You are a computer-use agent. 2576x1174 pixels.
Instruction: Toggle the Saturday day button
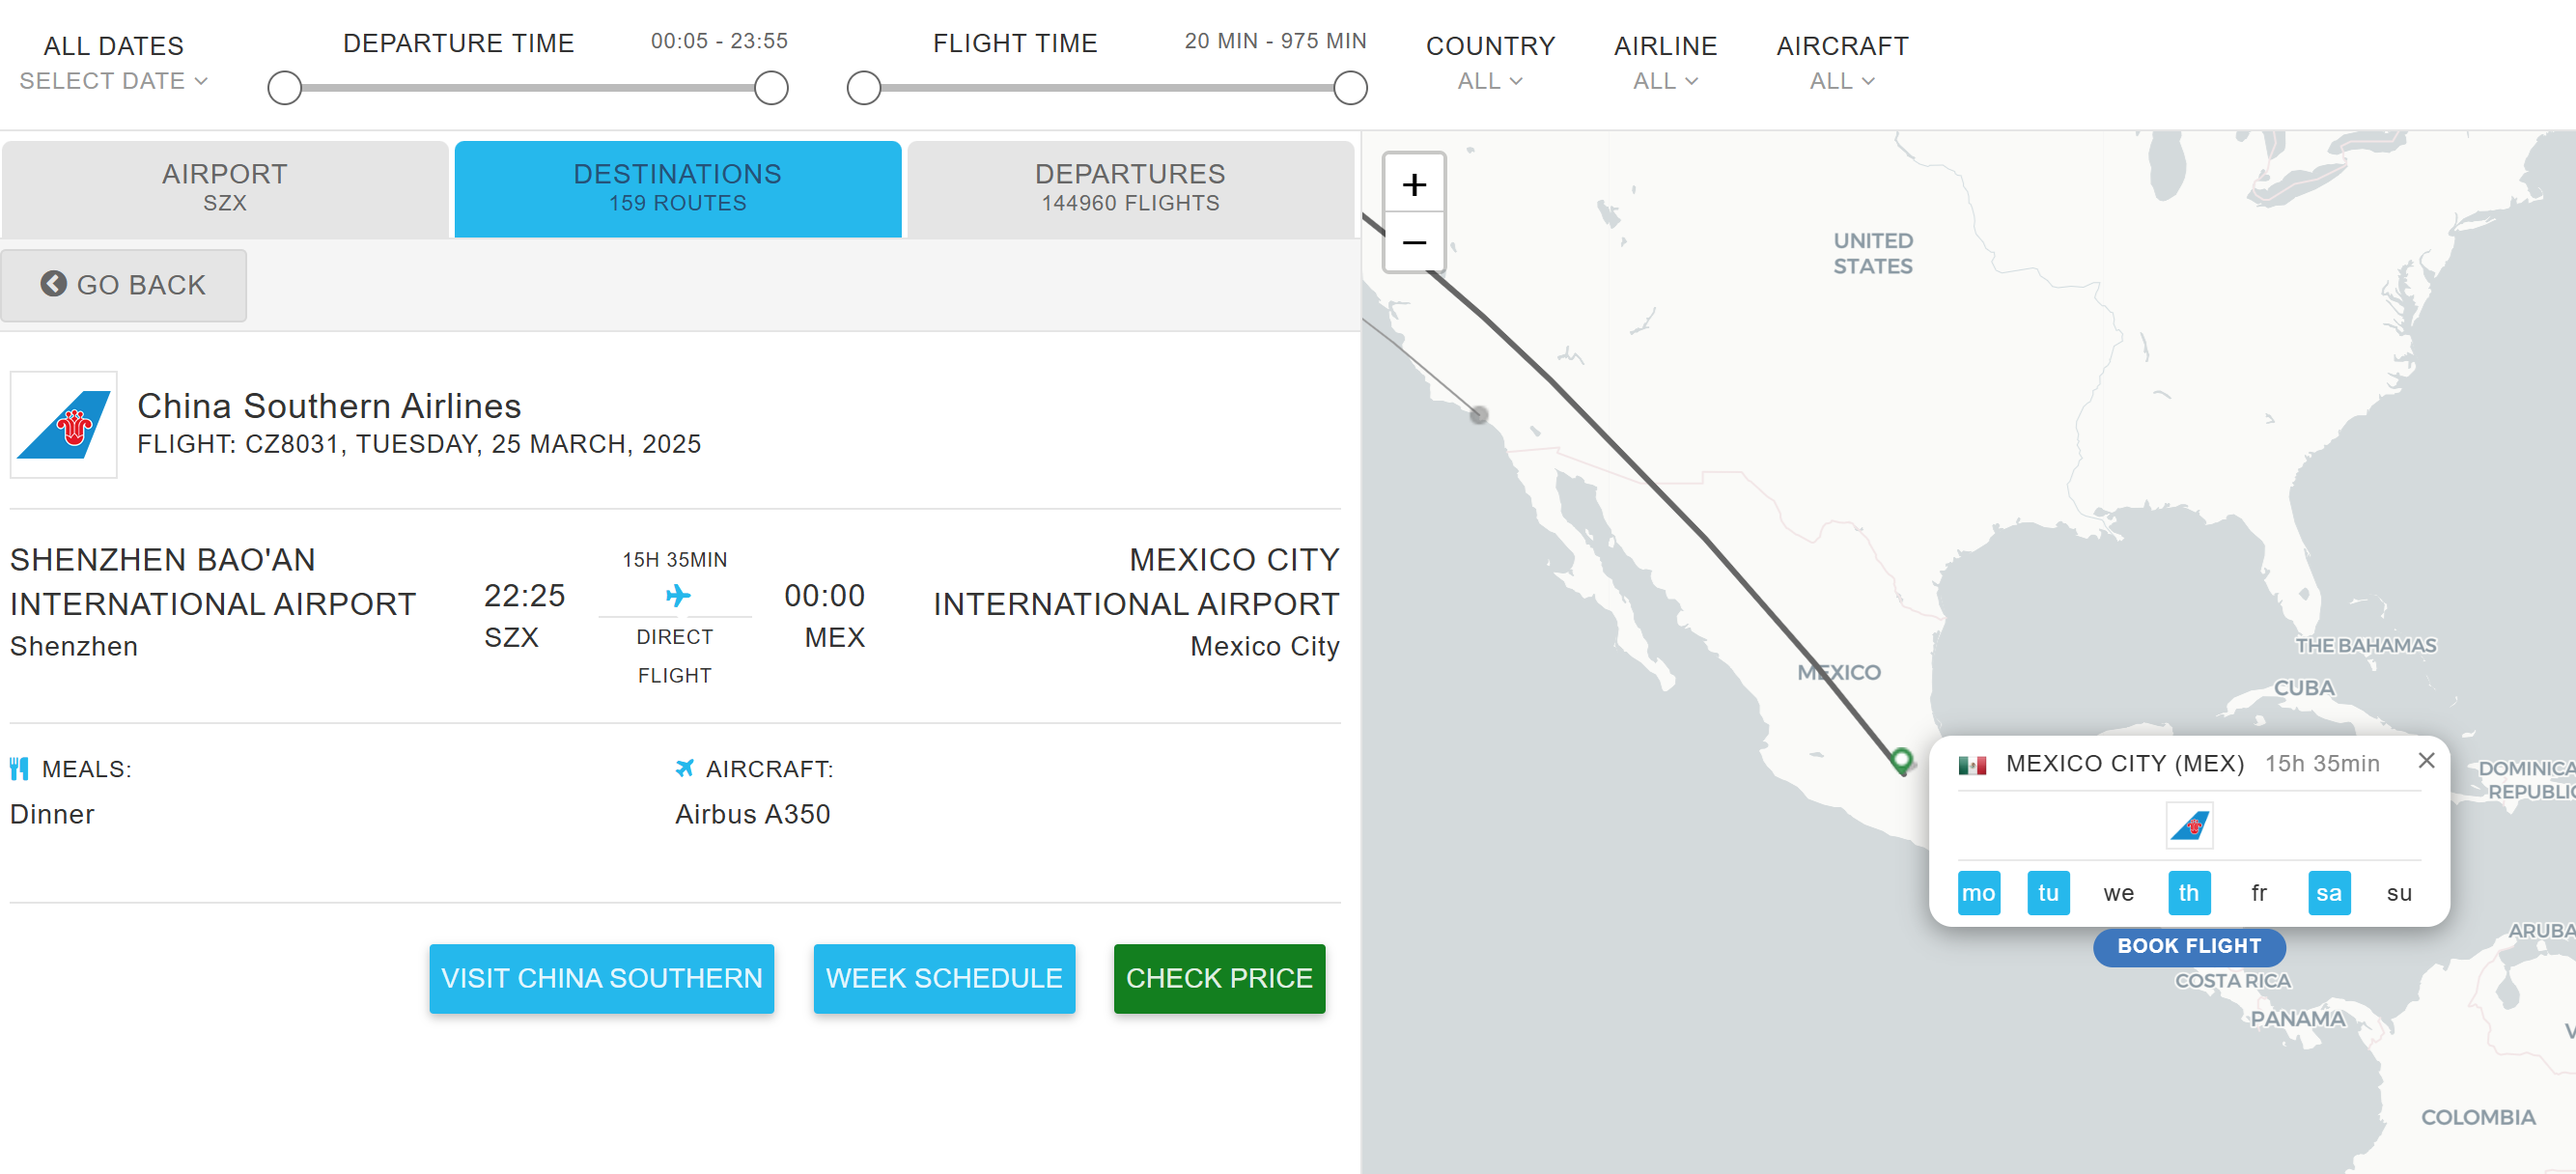pyautogui.click(x=2328, y=893)
